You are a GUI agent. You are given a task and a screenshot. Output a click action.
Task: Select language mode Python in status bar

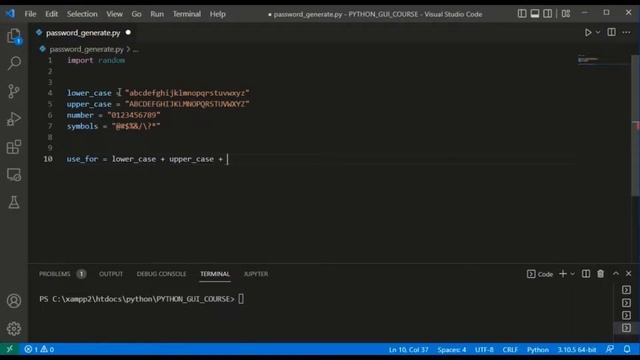(538, 350)
